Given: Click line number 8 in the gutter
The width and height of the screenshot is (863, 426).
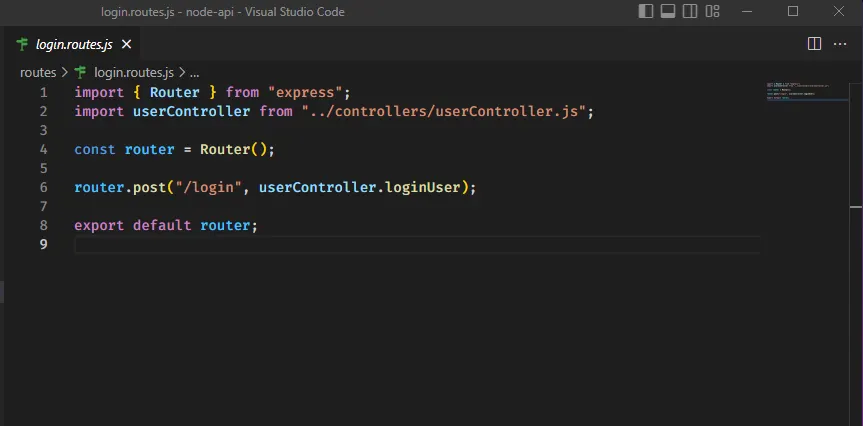Looking at the screenshot, I should [x=43, y=226].
